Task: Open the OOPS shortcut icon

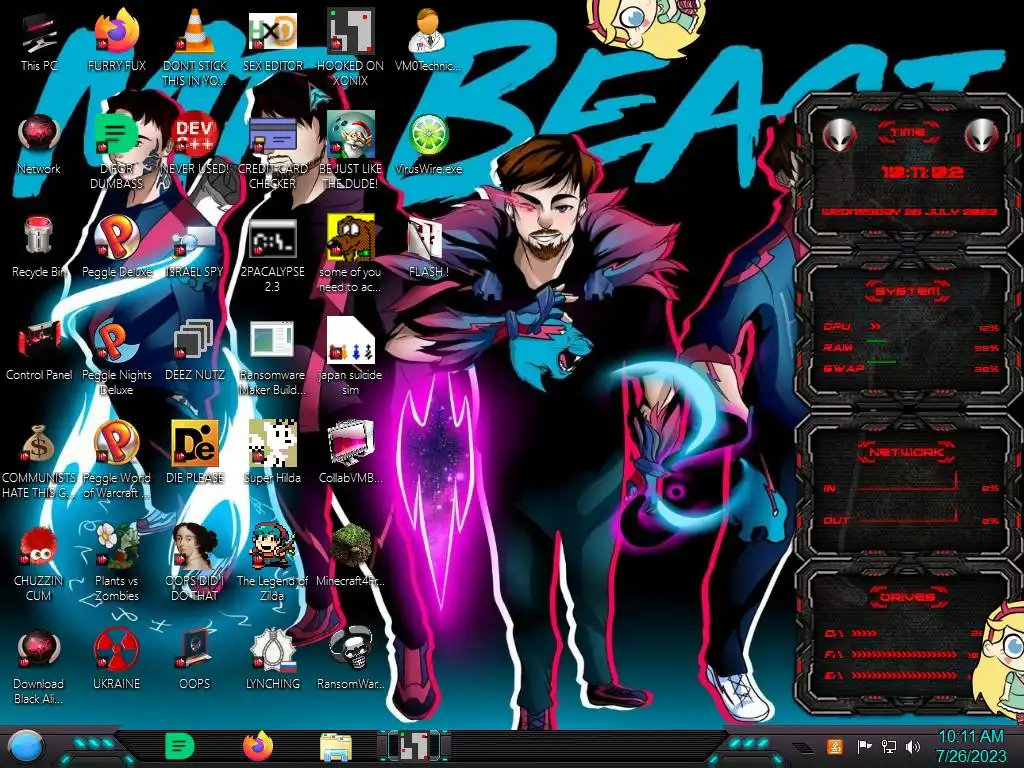Action: [x=195, y=658]
